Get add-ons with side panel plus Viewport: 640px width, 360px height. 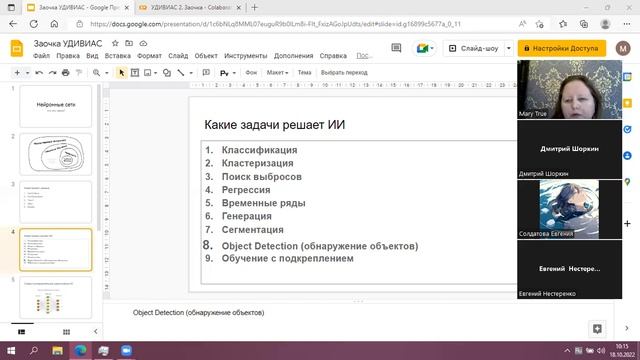(627, 224)
